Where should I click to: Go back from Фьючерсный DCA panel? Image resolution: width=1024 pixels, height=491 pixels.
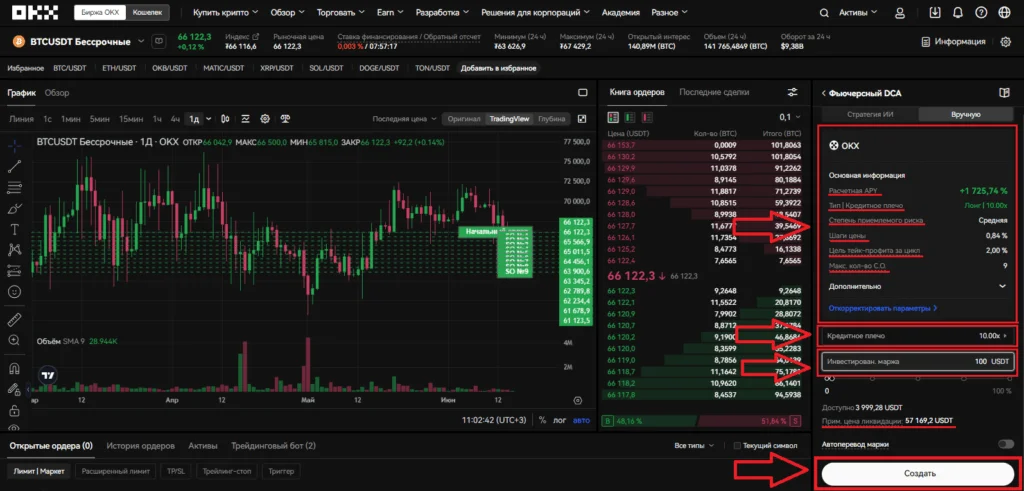click(x=824, y=93)
